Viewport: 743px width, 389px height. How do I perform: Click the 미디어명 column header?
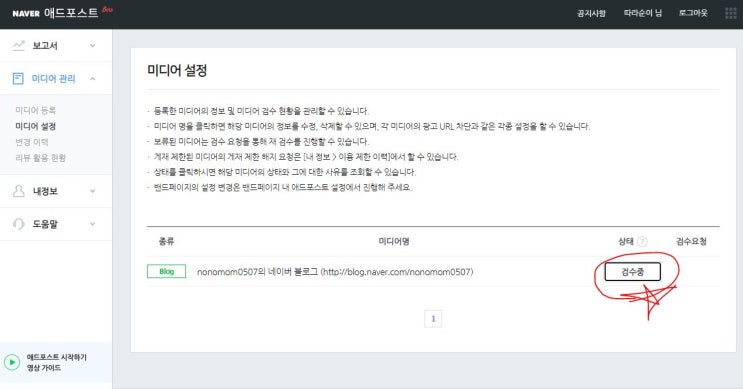394,241
